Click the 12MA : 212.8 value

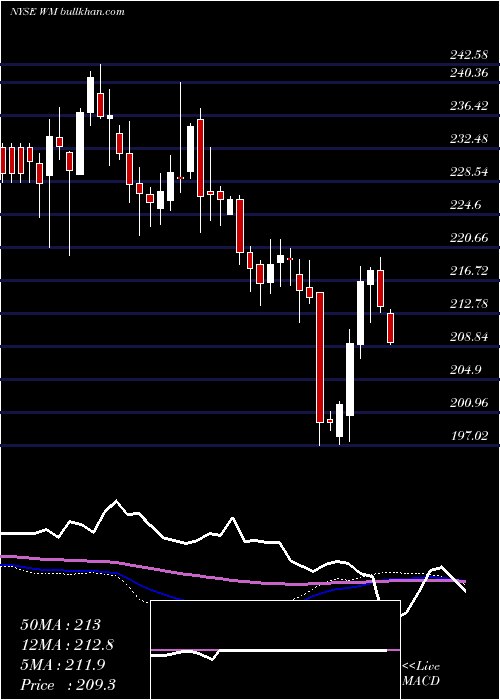[x=67, y=645]
